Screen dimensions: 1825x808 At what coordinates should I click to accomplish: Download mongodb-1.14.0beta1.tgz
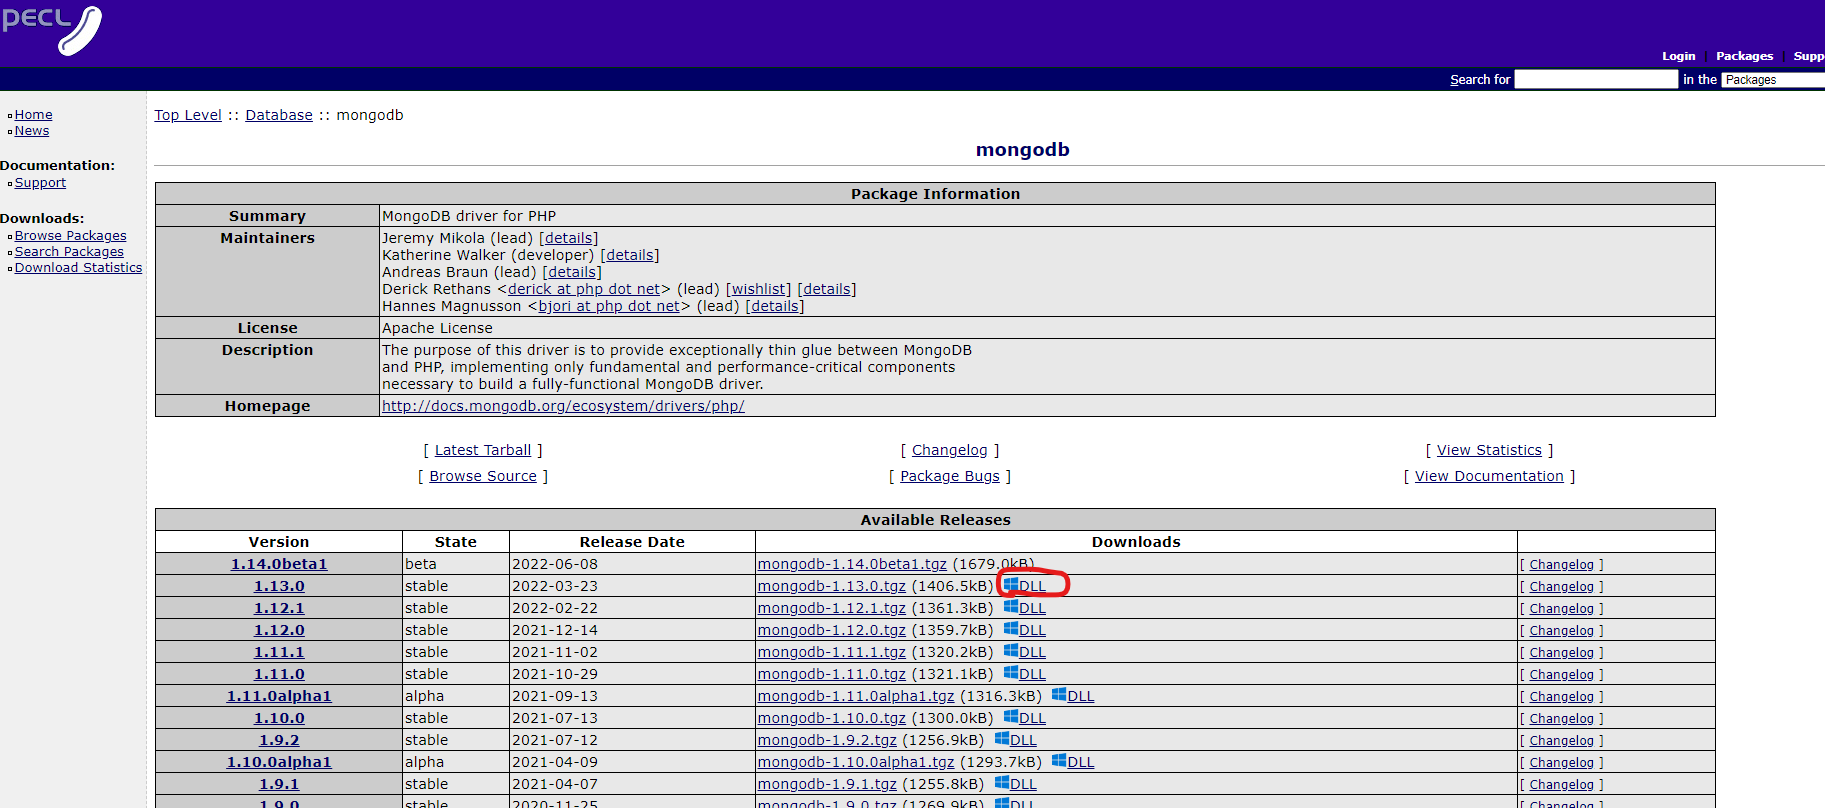click(852, 564)
